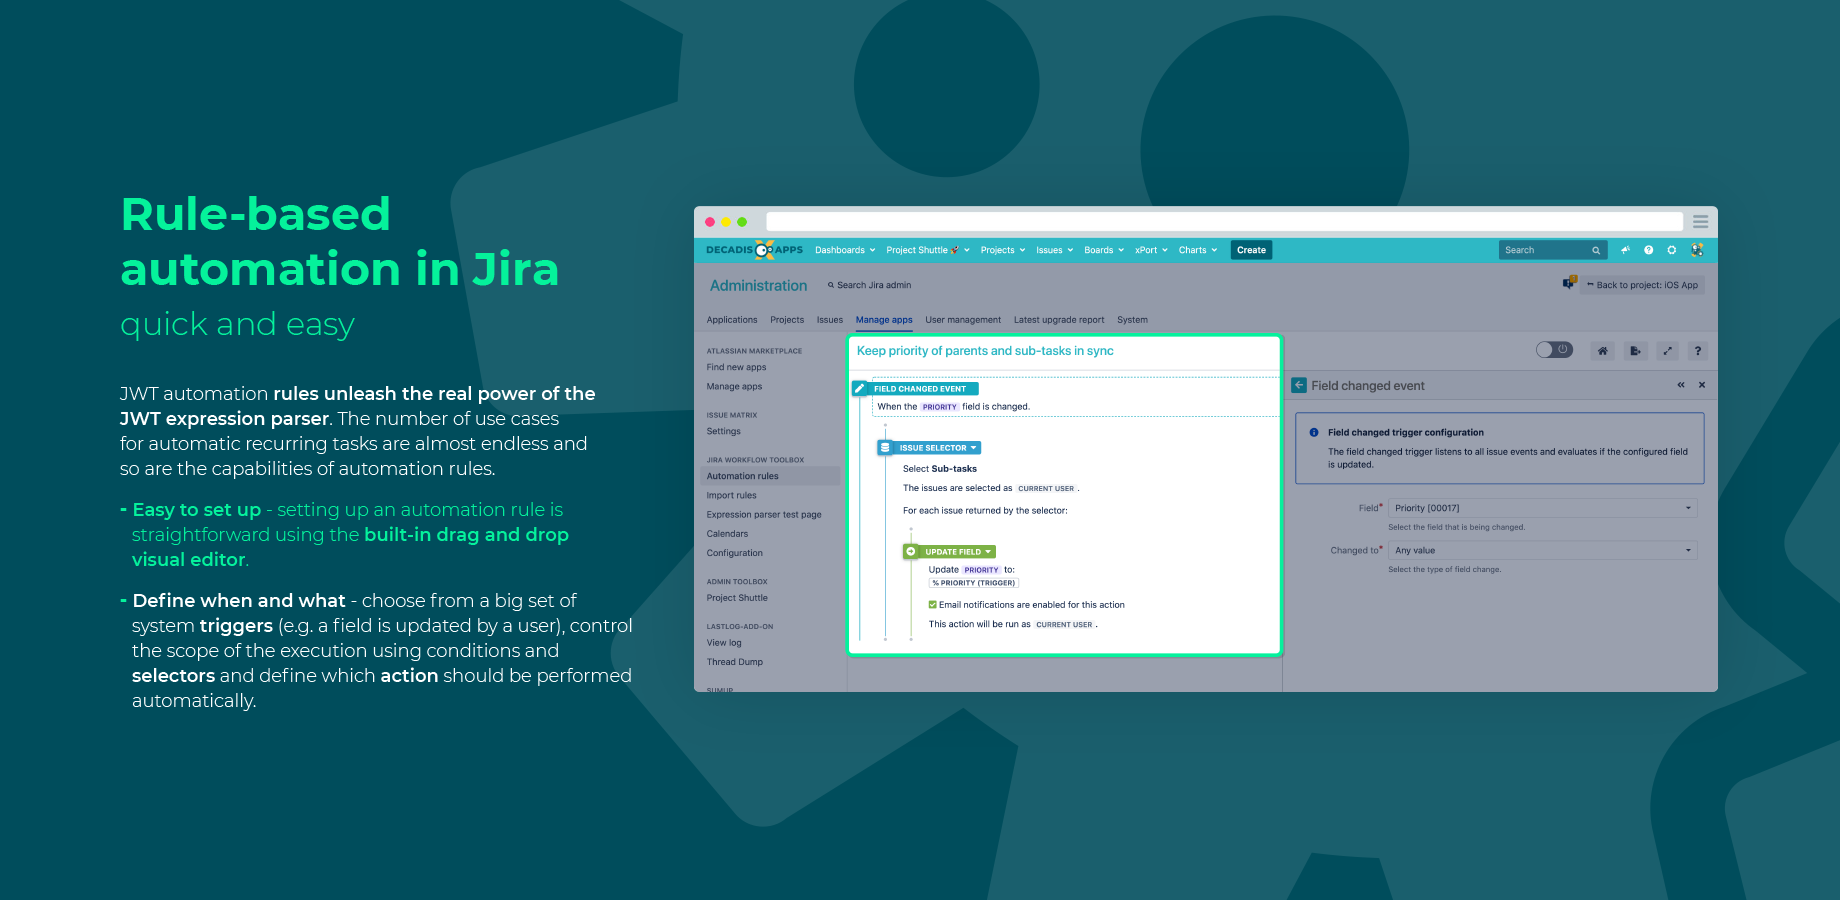
Task: Click the Decadis Apps logo
Action: (x=754, y=250)
